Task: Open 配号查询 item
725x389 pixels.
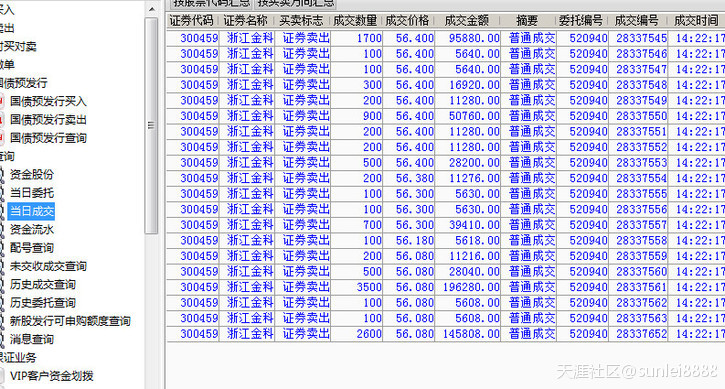Action: point(32,248)
